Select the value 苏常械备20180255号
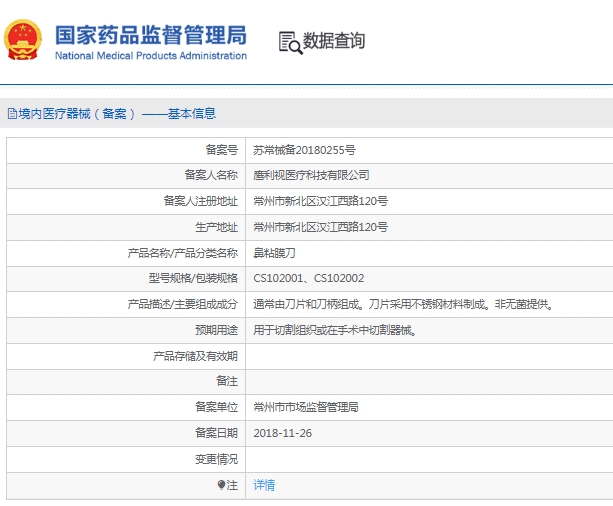Image resolution: width=613 pixels, height=506 pixels. tap(304, 150)
